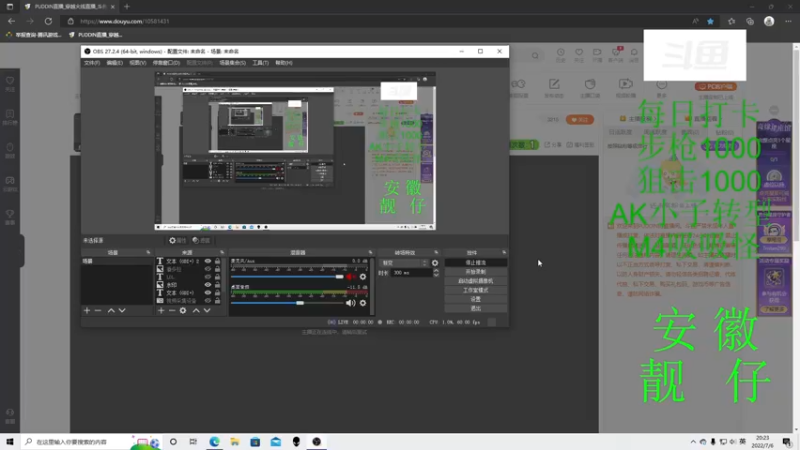The image size is (800, 450).
Task: Refresh the browser page
Action: [x=48, y=21]
